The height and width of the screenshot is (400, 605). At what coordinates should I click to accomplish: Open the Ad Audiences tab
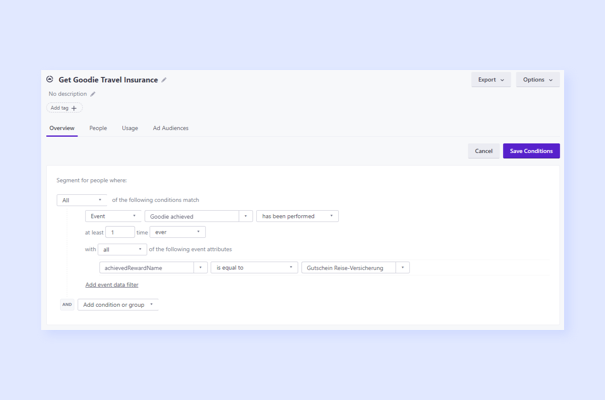pyautogui.click(x=170, y=128)
